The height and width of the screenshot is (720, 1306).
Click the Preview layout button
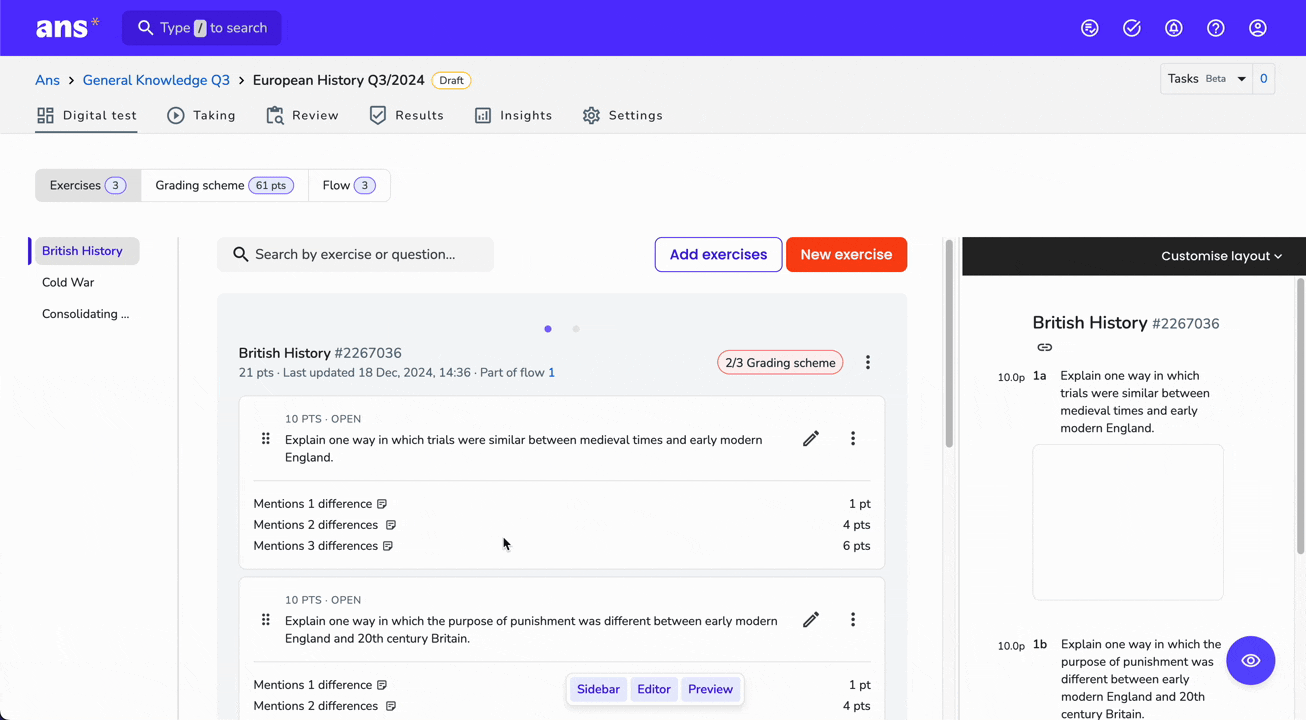pyautogui.click(x=710, y=689)
